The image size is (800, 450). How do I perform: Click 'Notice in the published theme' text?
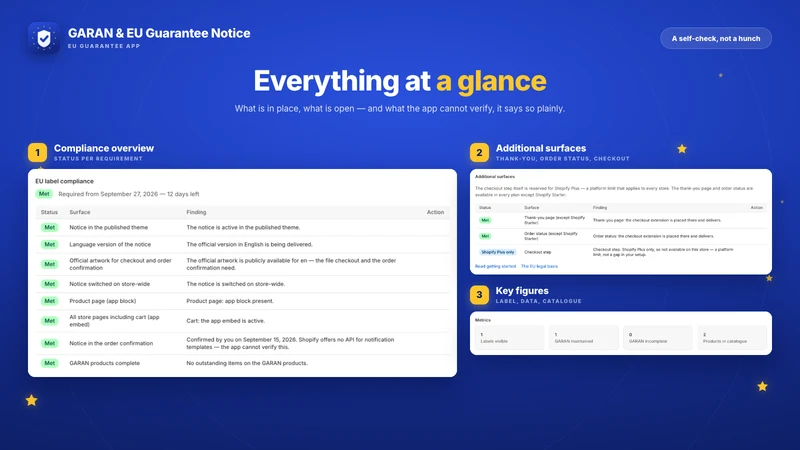point(109,228)
